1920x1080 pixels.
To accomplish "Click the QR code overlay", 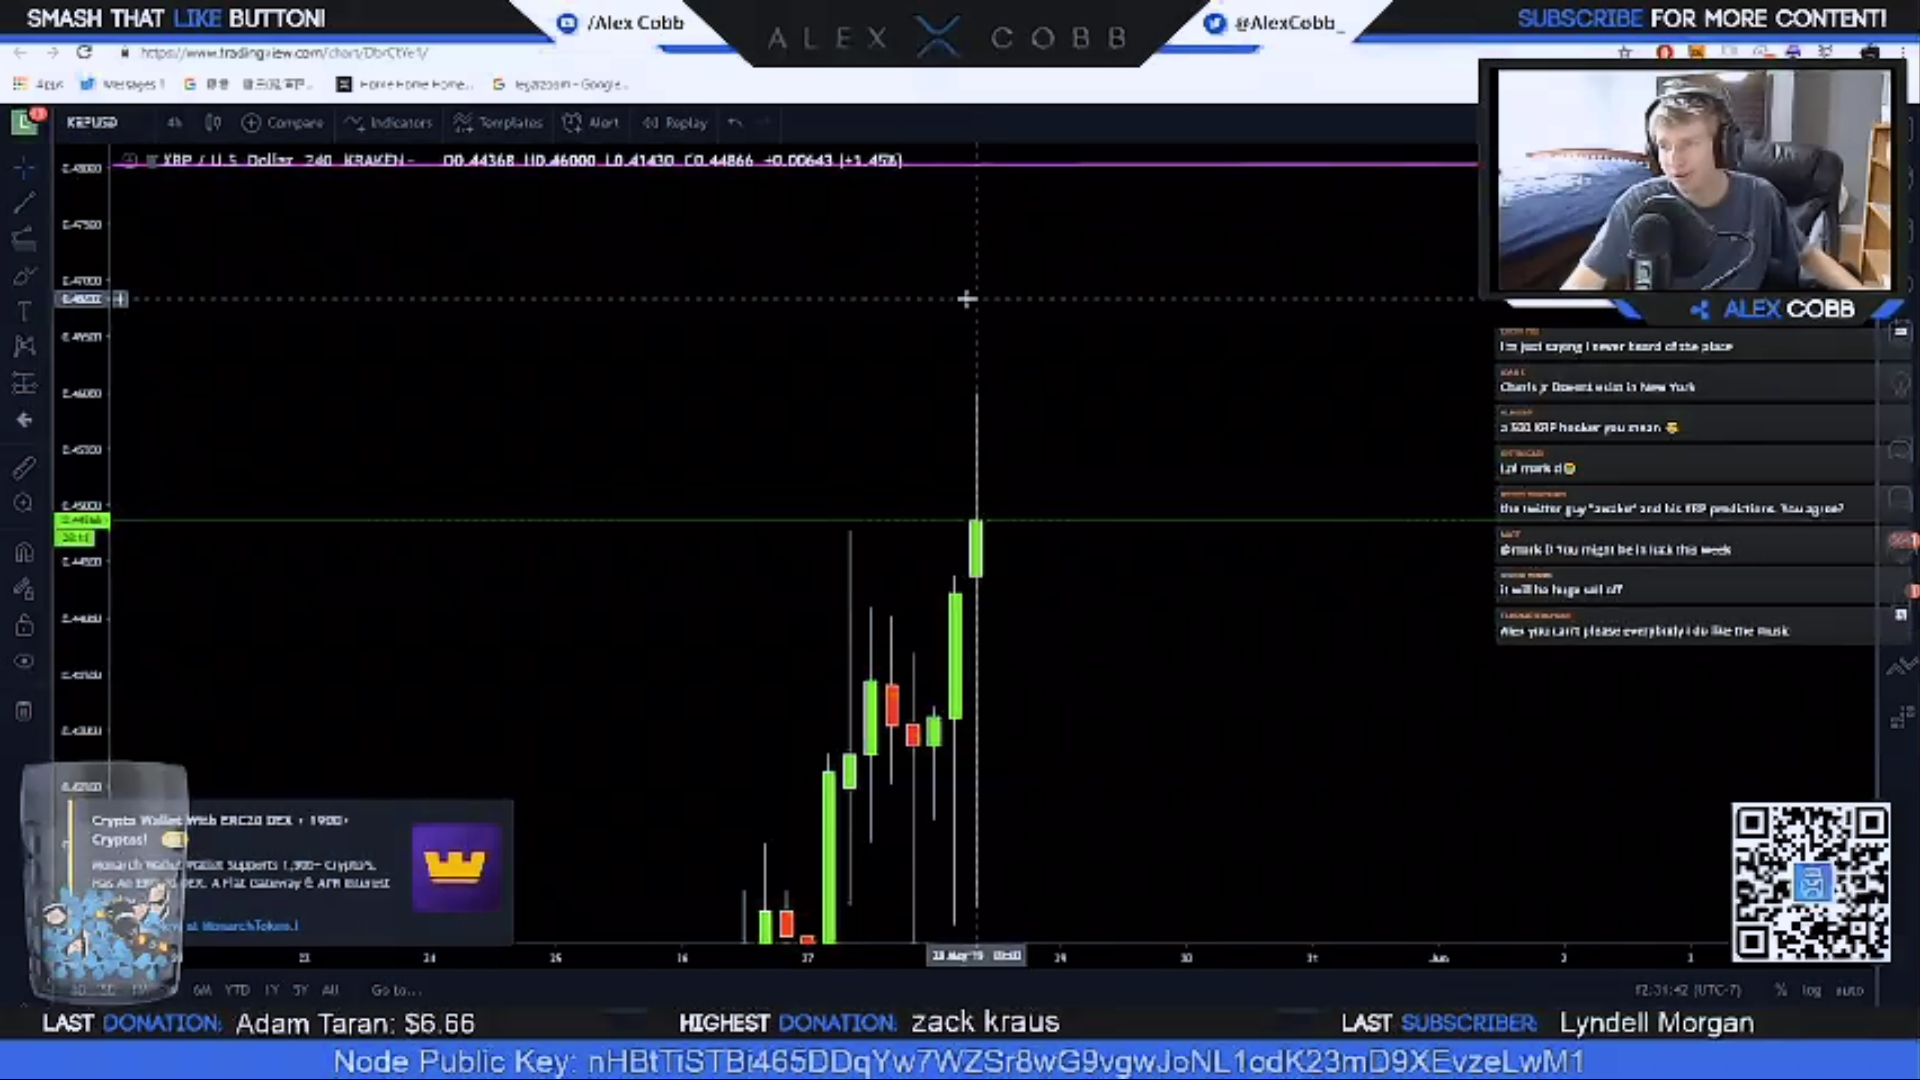I will tap(1811, 882).
